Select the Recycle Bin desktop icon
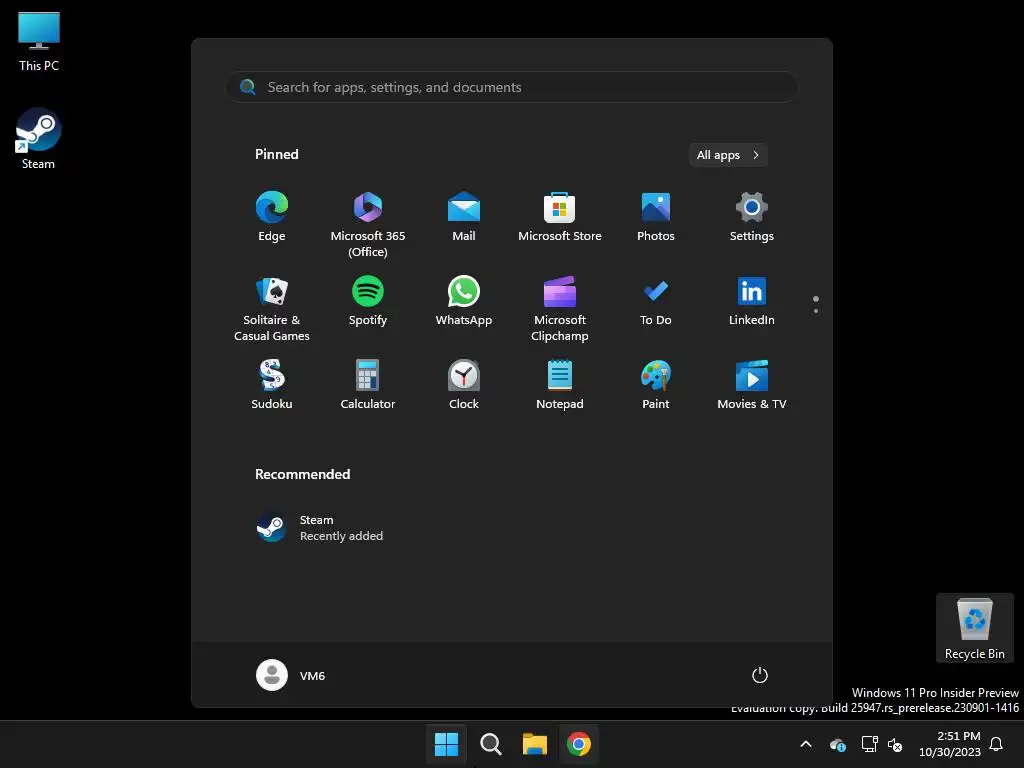 pyautogui.click(x=974, y=628)
